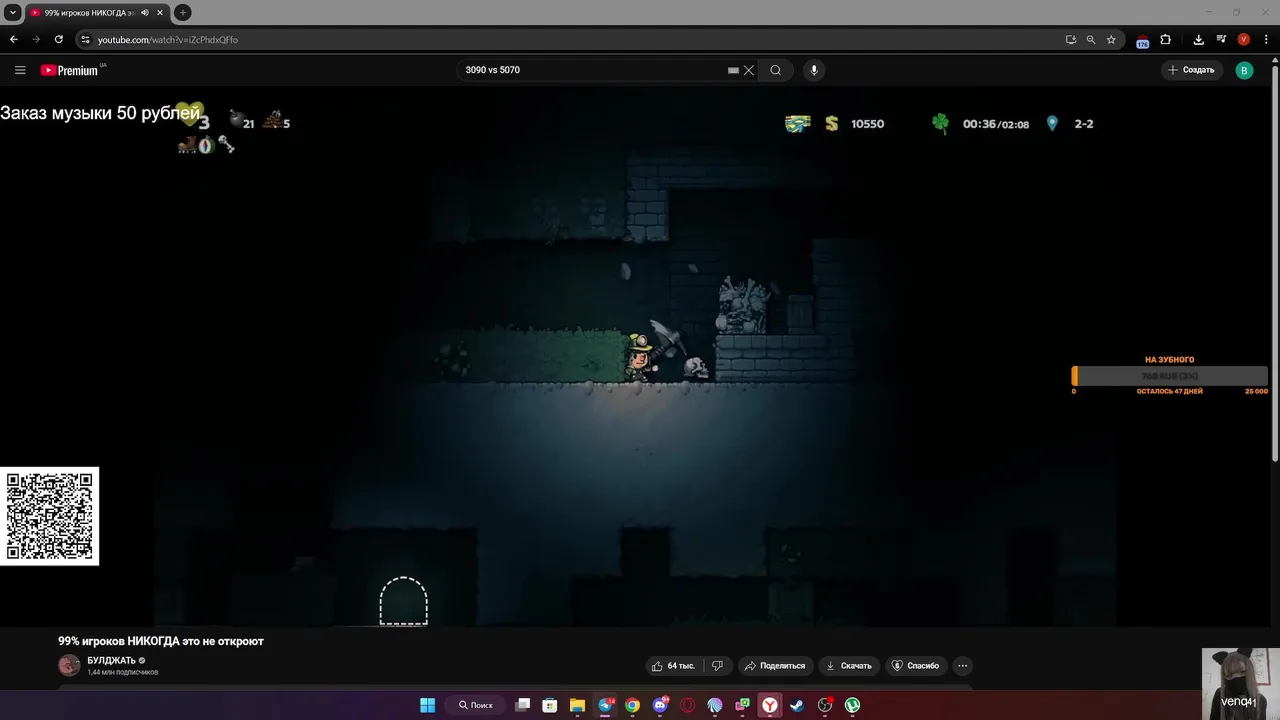Open OBS Studio from the taskbar
1280x720 pixels.
pyautogui.click(x=825, y=705)
